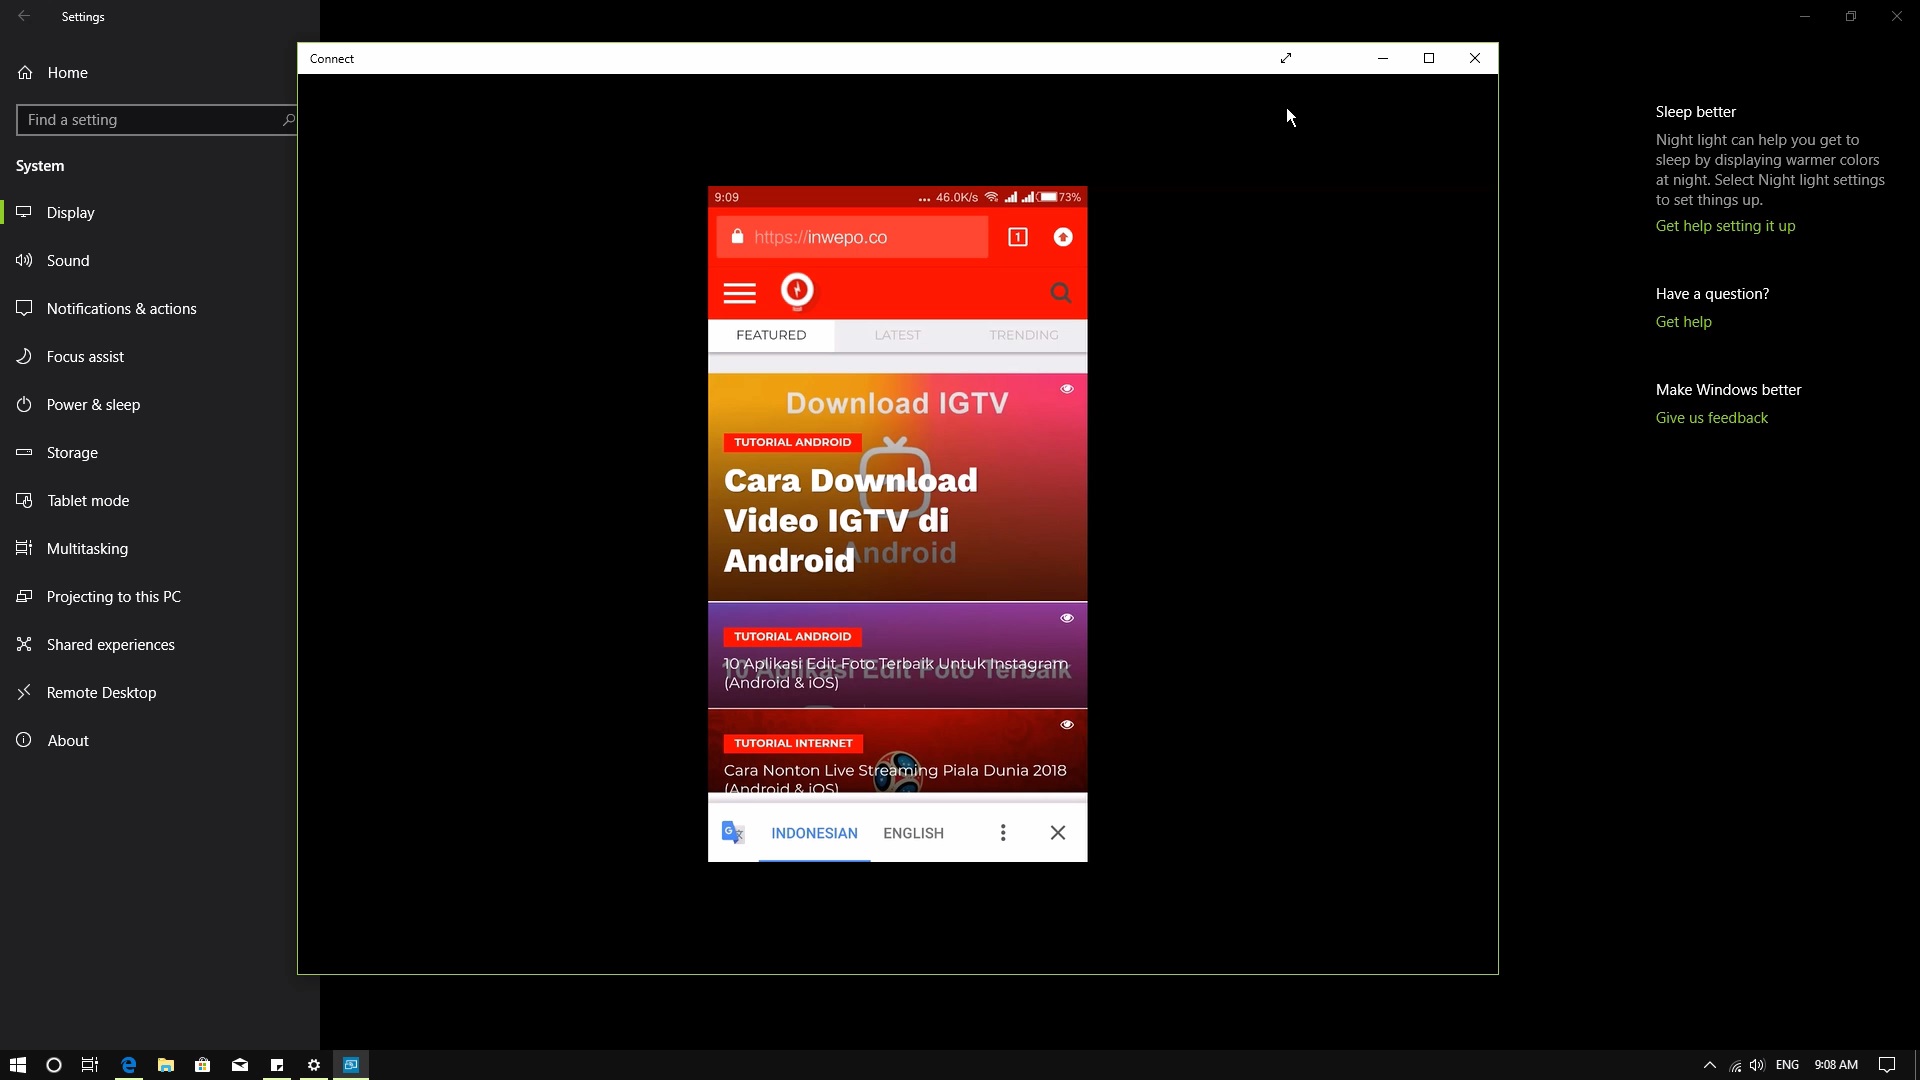Select the ENGLISH translation tab

(x=913, y=833)
